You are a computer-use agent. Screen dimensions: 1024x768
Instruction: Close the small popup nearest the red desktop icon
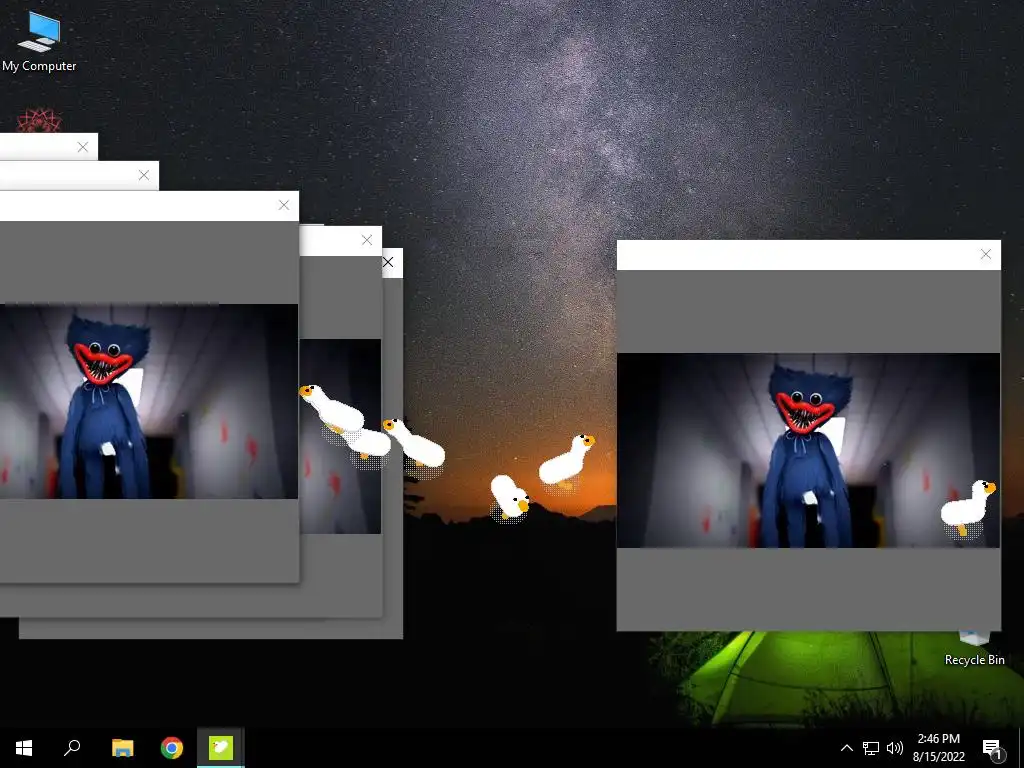[82, 147]
